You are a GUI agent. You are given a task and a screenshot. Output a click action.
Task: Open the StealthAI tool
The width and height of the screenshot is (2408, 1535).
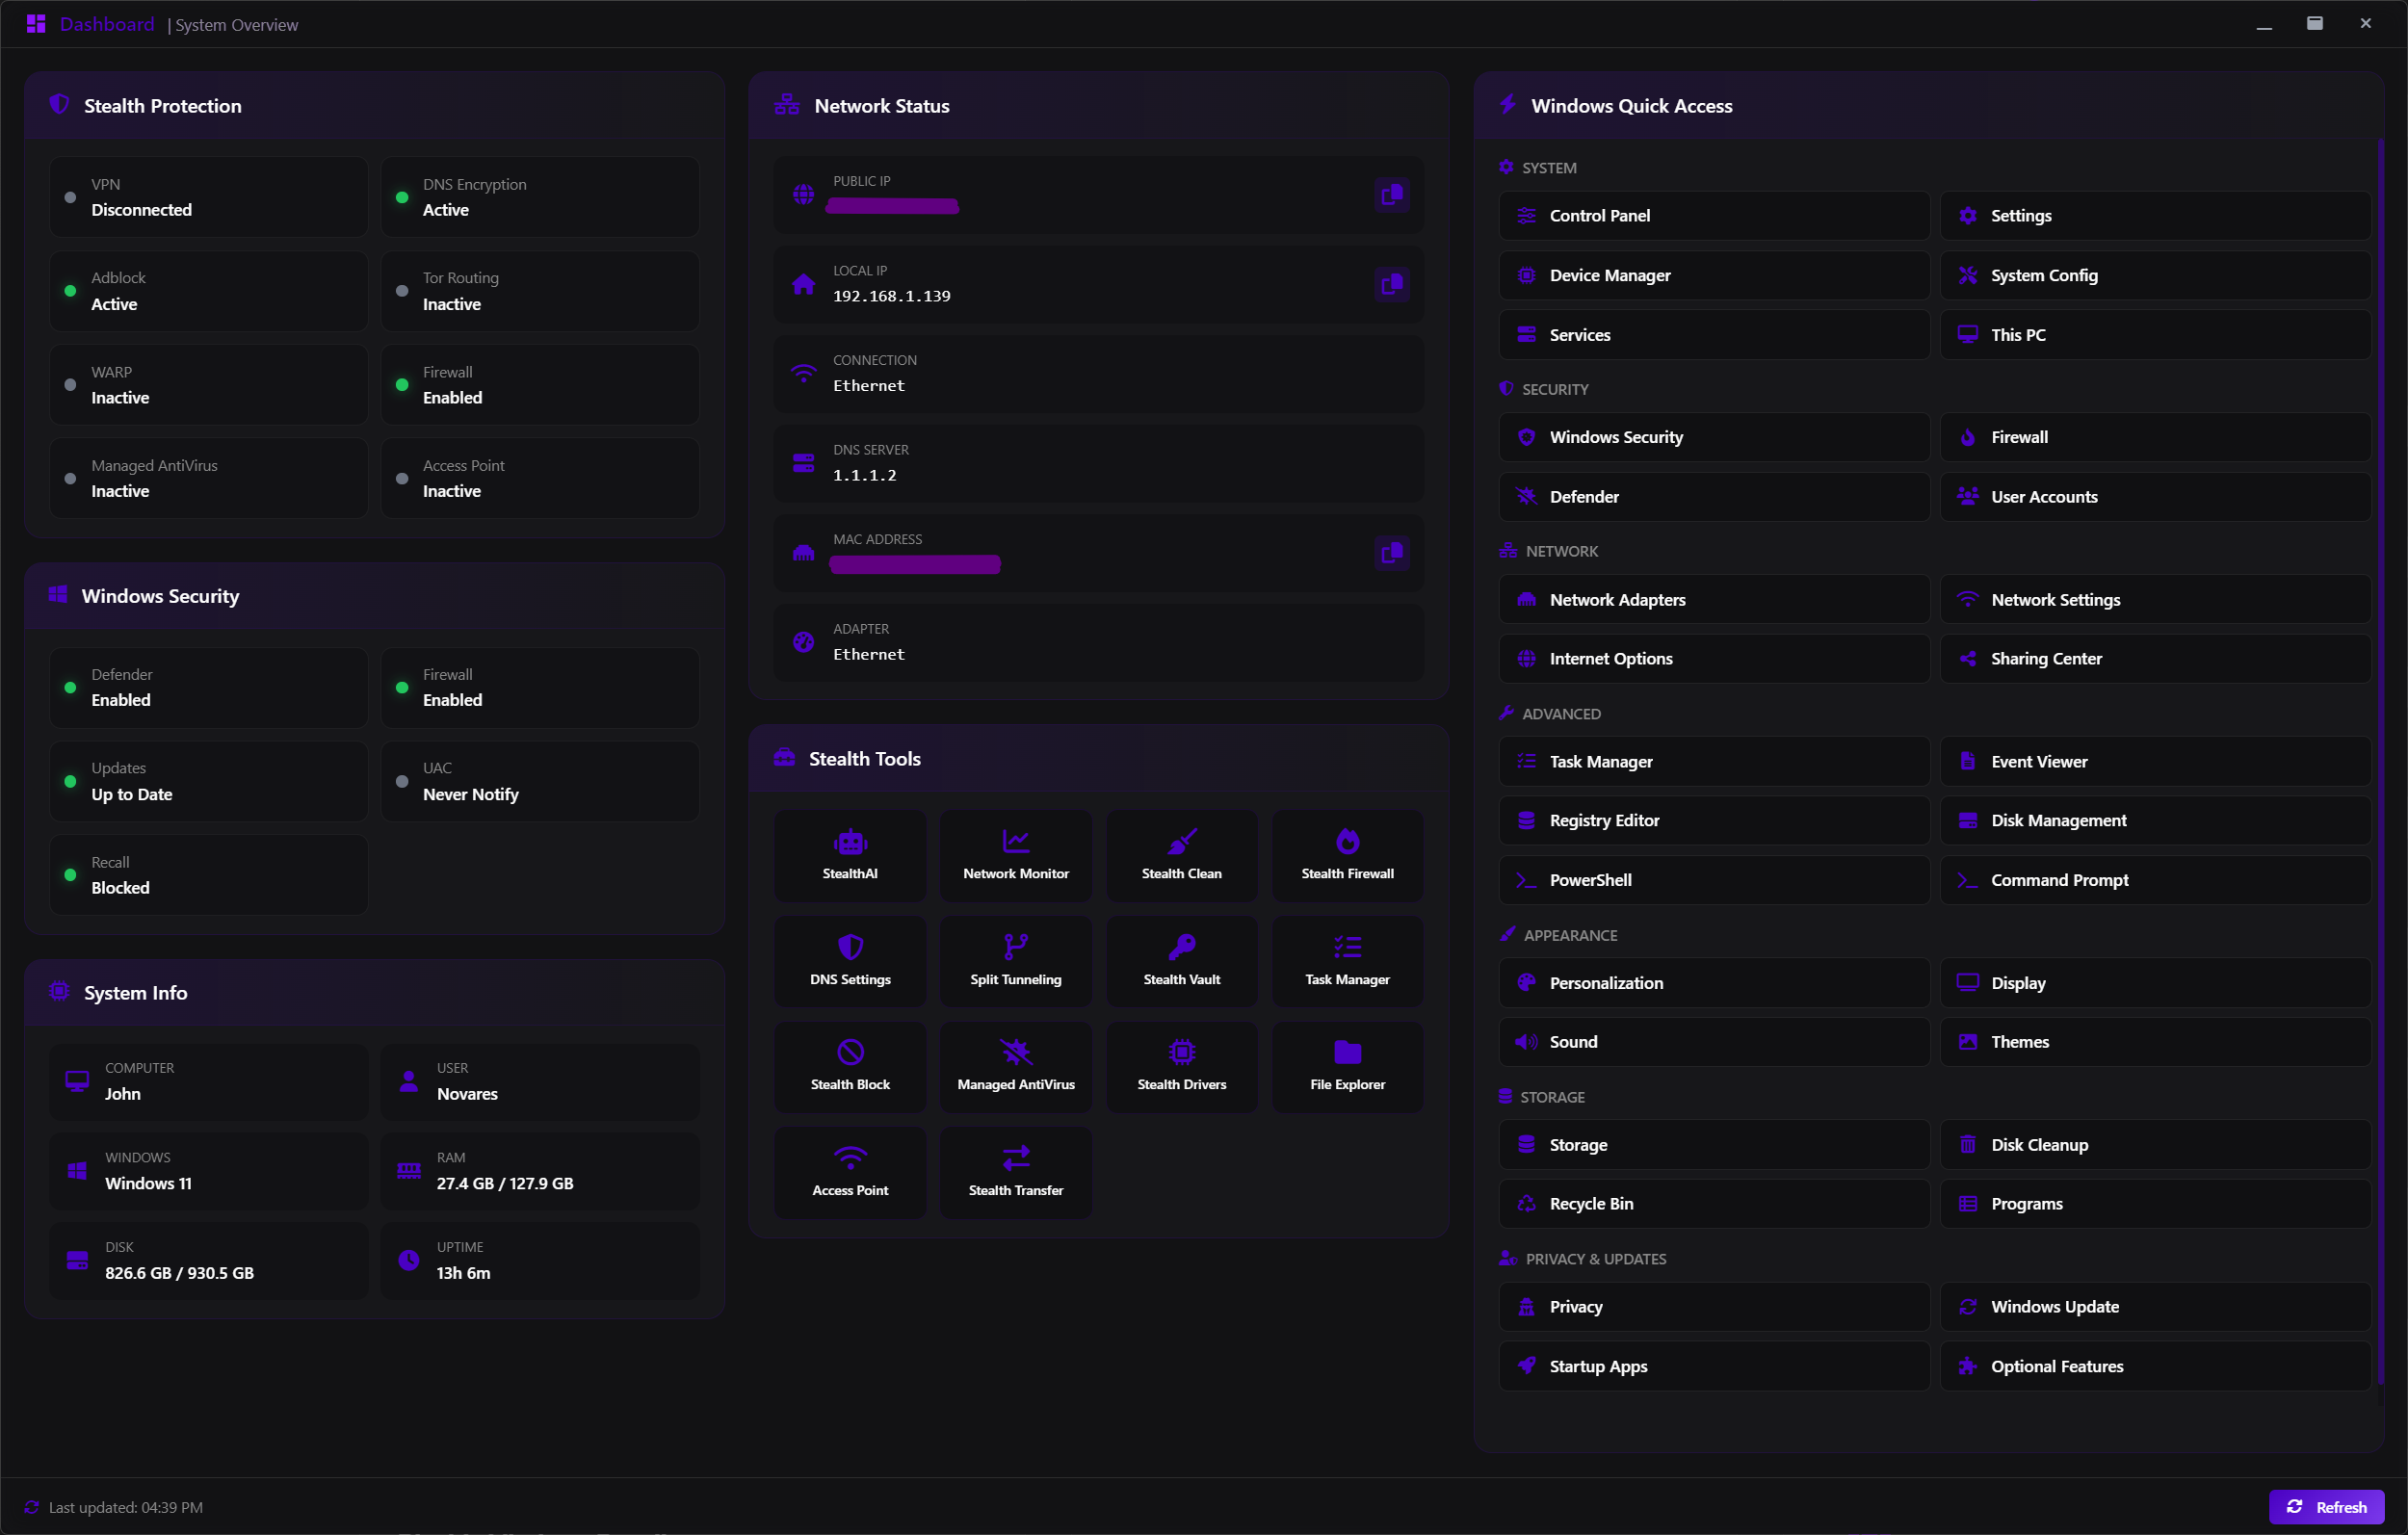click(850, 855)
